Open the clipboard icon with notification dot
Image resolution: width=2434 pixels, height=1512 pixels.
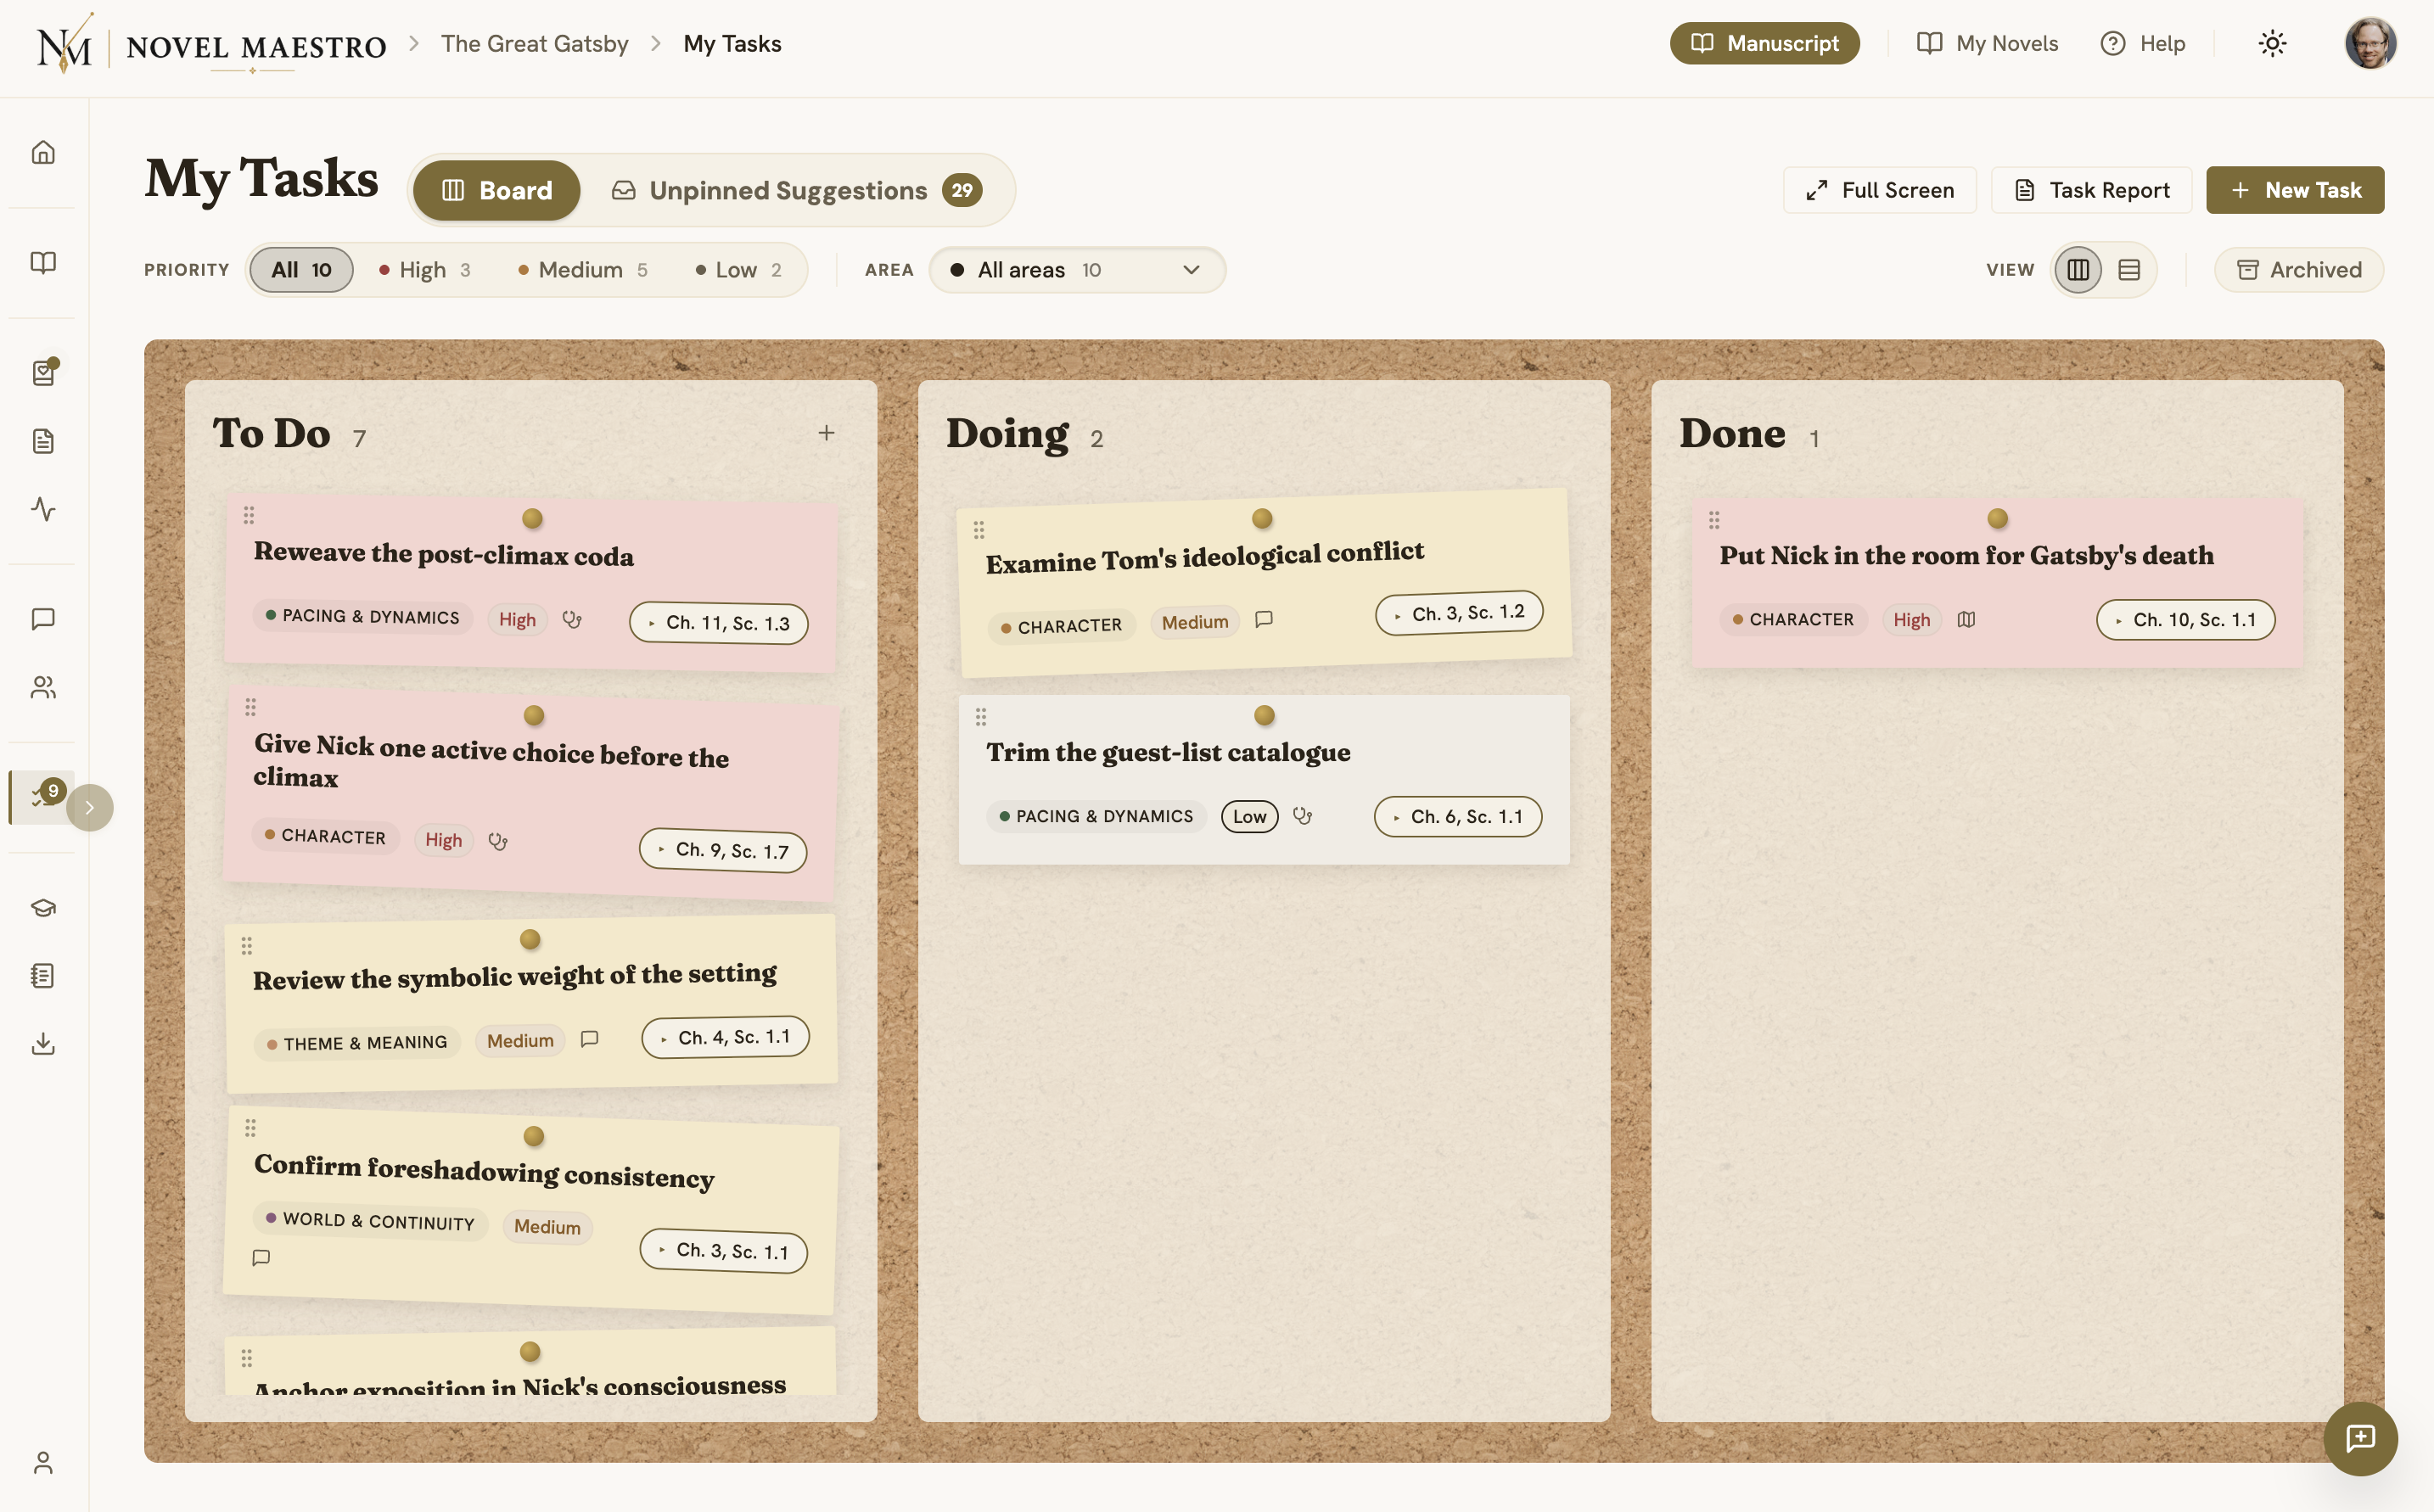pos(43,372)
